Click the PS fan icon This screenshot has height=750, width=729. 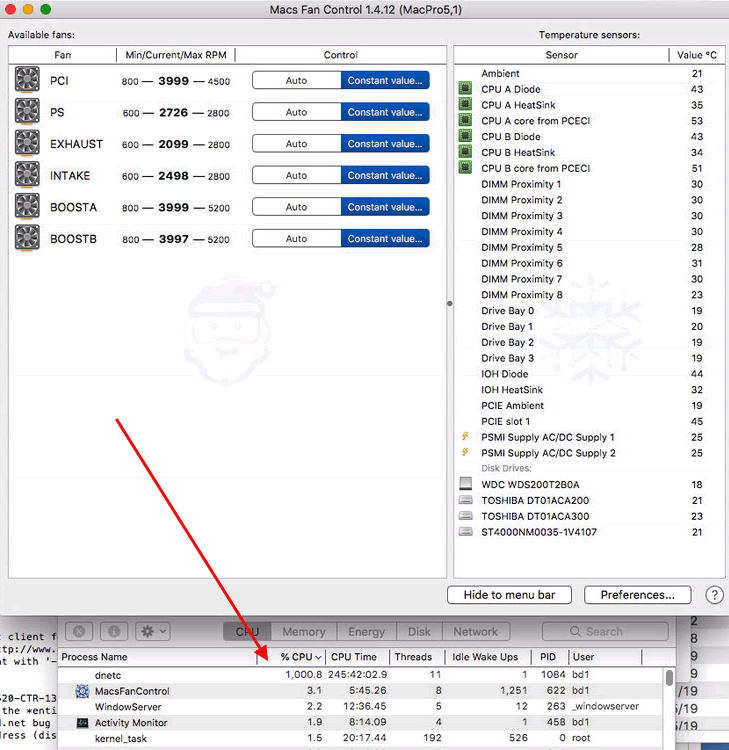[x=27, y=111]
